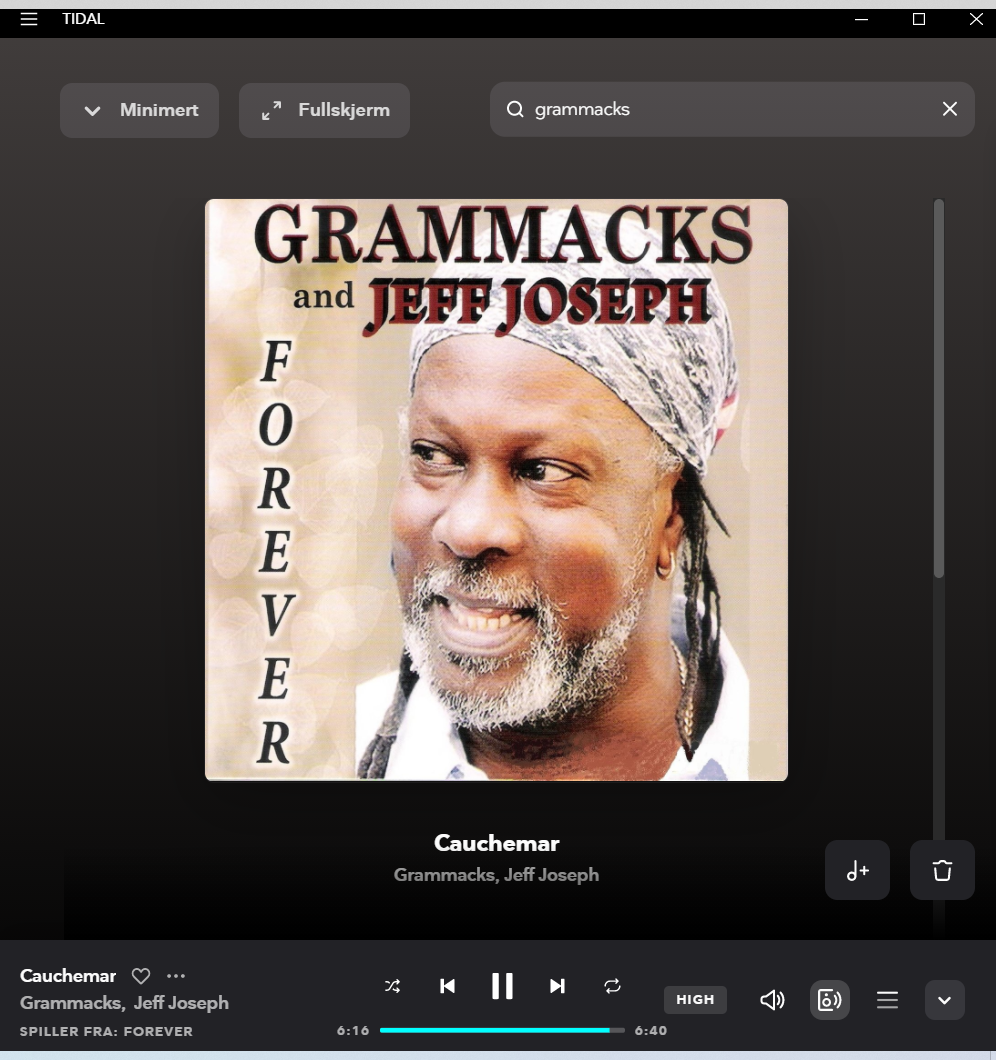
Task: Open Jeff Joseph artist in player bar
Action: click(x=181, y=1003)
